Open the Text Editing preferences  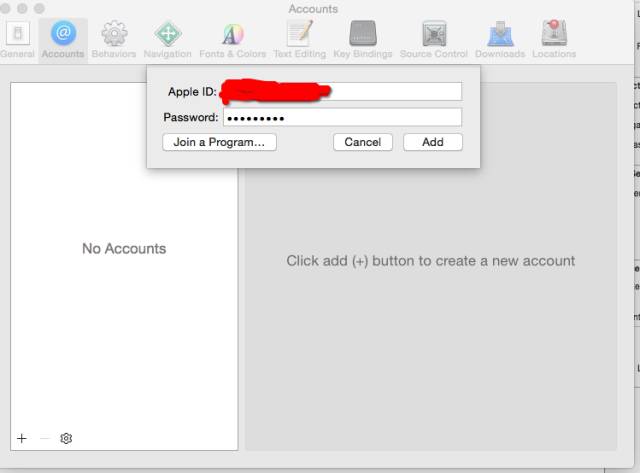pyautogui.click(x=299, y=34)
